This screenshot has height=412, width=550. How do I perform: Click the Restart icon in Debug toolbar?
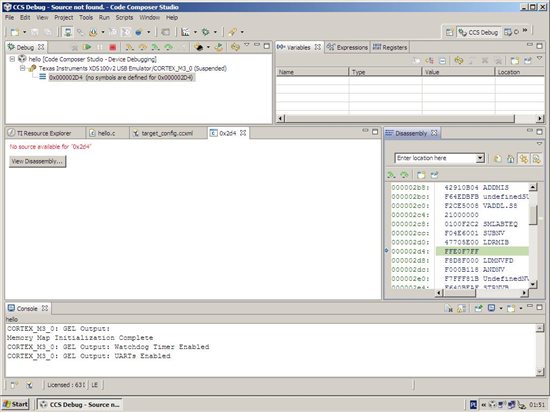[x=219, y=47]
